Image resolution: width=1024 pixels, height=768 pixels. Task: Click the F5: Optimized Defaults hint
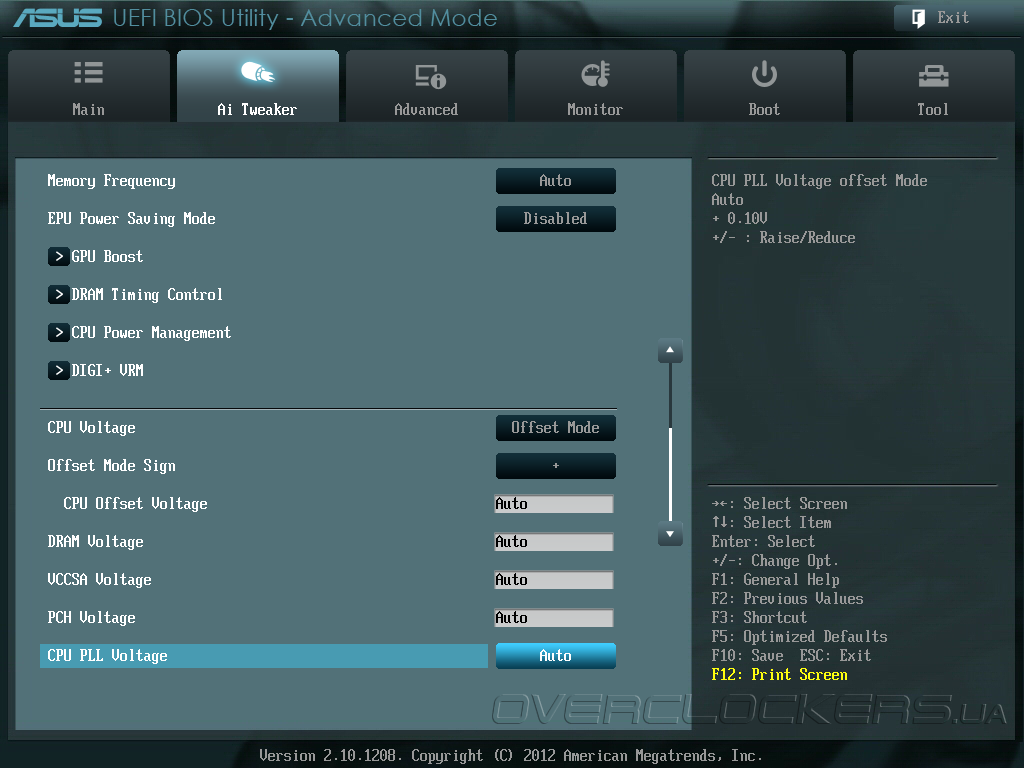pos(799,637)
